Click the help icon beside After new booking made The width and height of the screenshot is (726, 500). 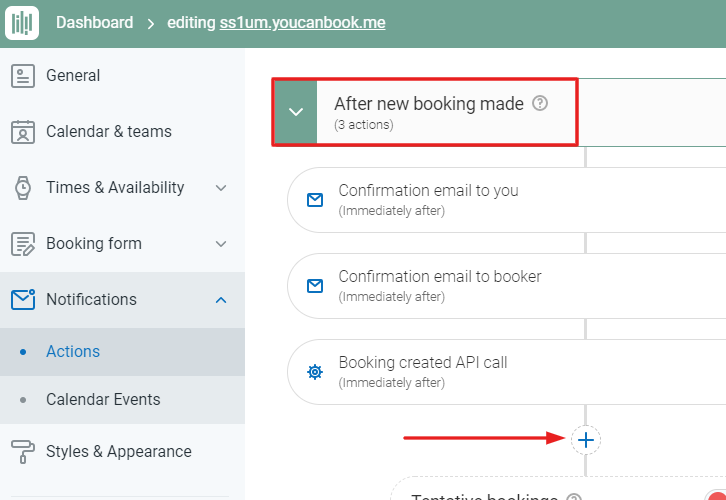click(540, 103)
